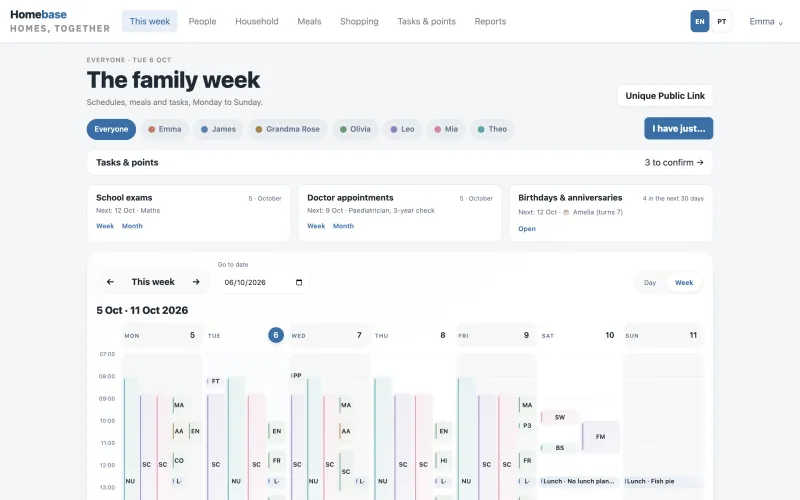The height and width of the screenshot is (500, 800).
Task: Open the Reports tab
Action: coord(490,21)
